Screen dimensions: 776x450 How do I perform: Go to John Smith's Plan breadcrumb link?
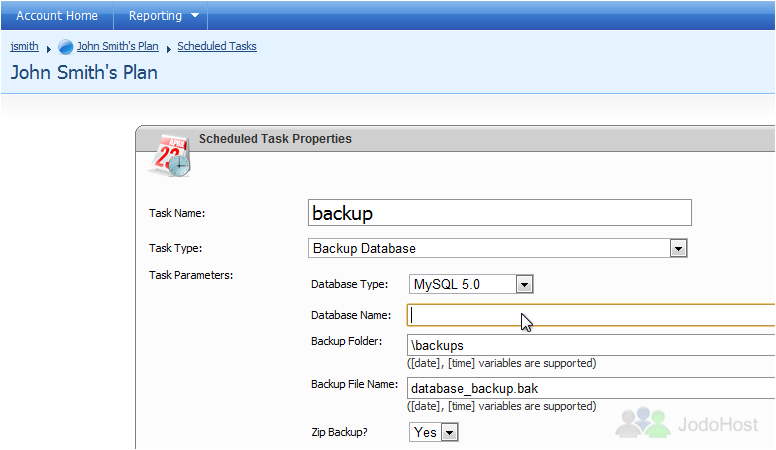pyautogui.click(x=117, y=46)
